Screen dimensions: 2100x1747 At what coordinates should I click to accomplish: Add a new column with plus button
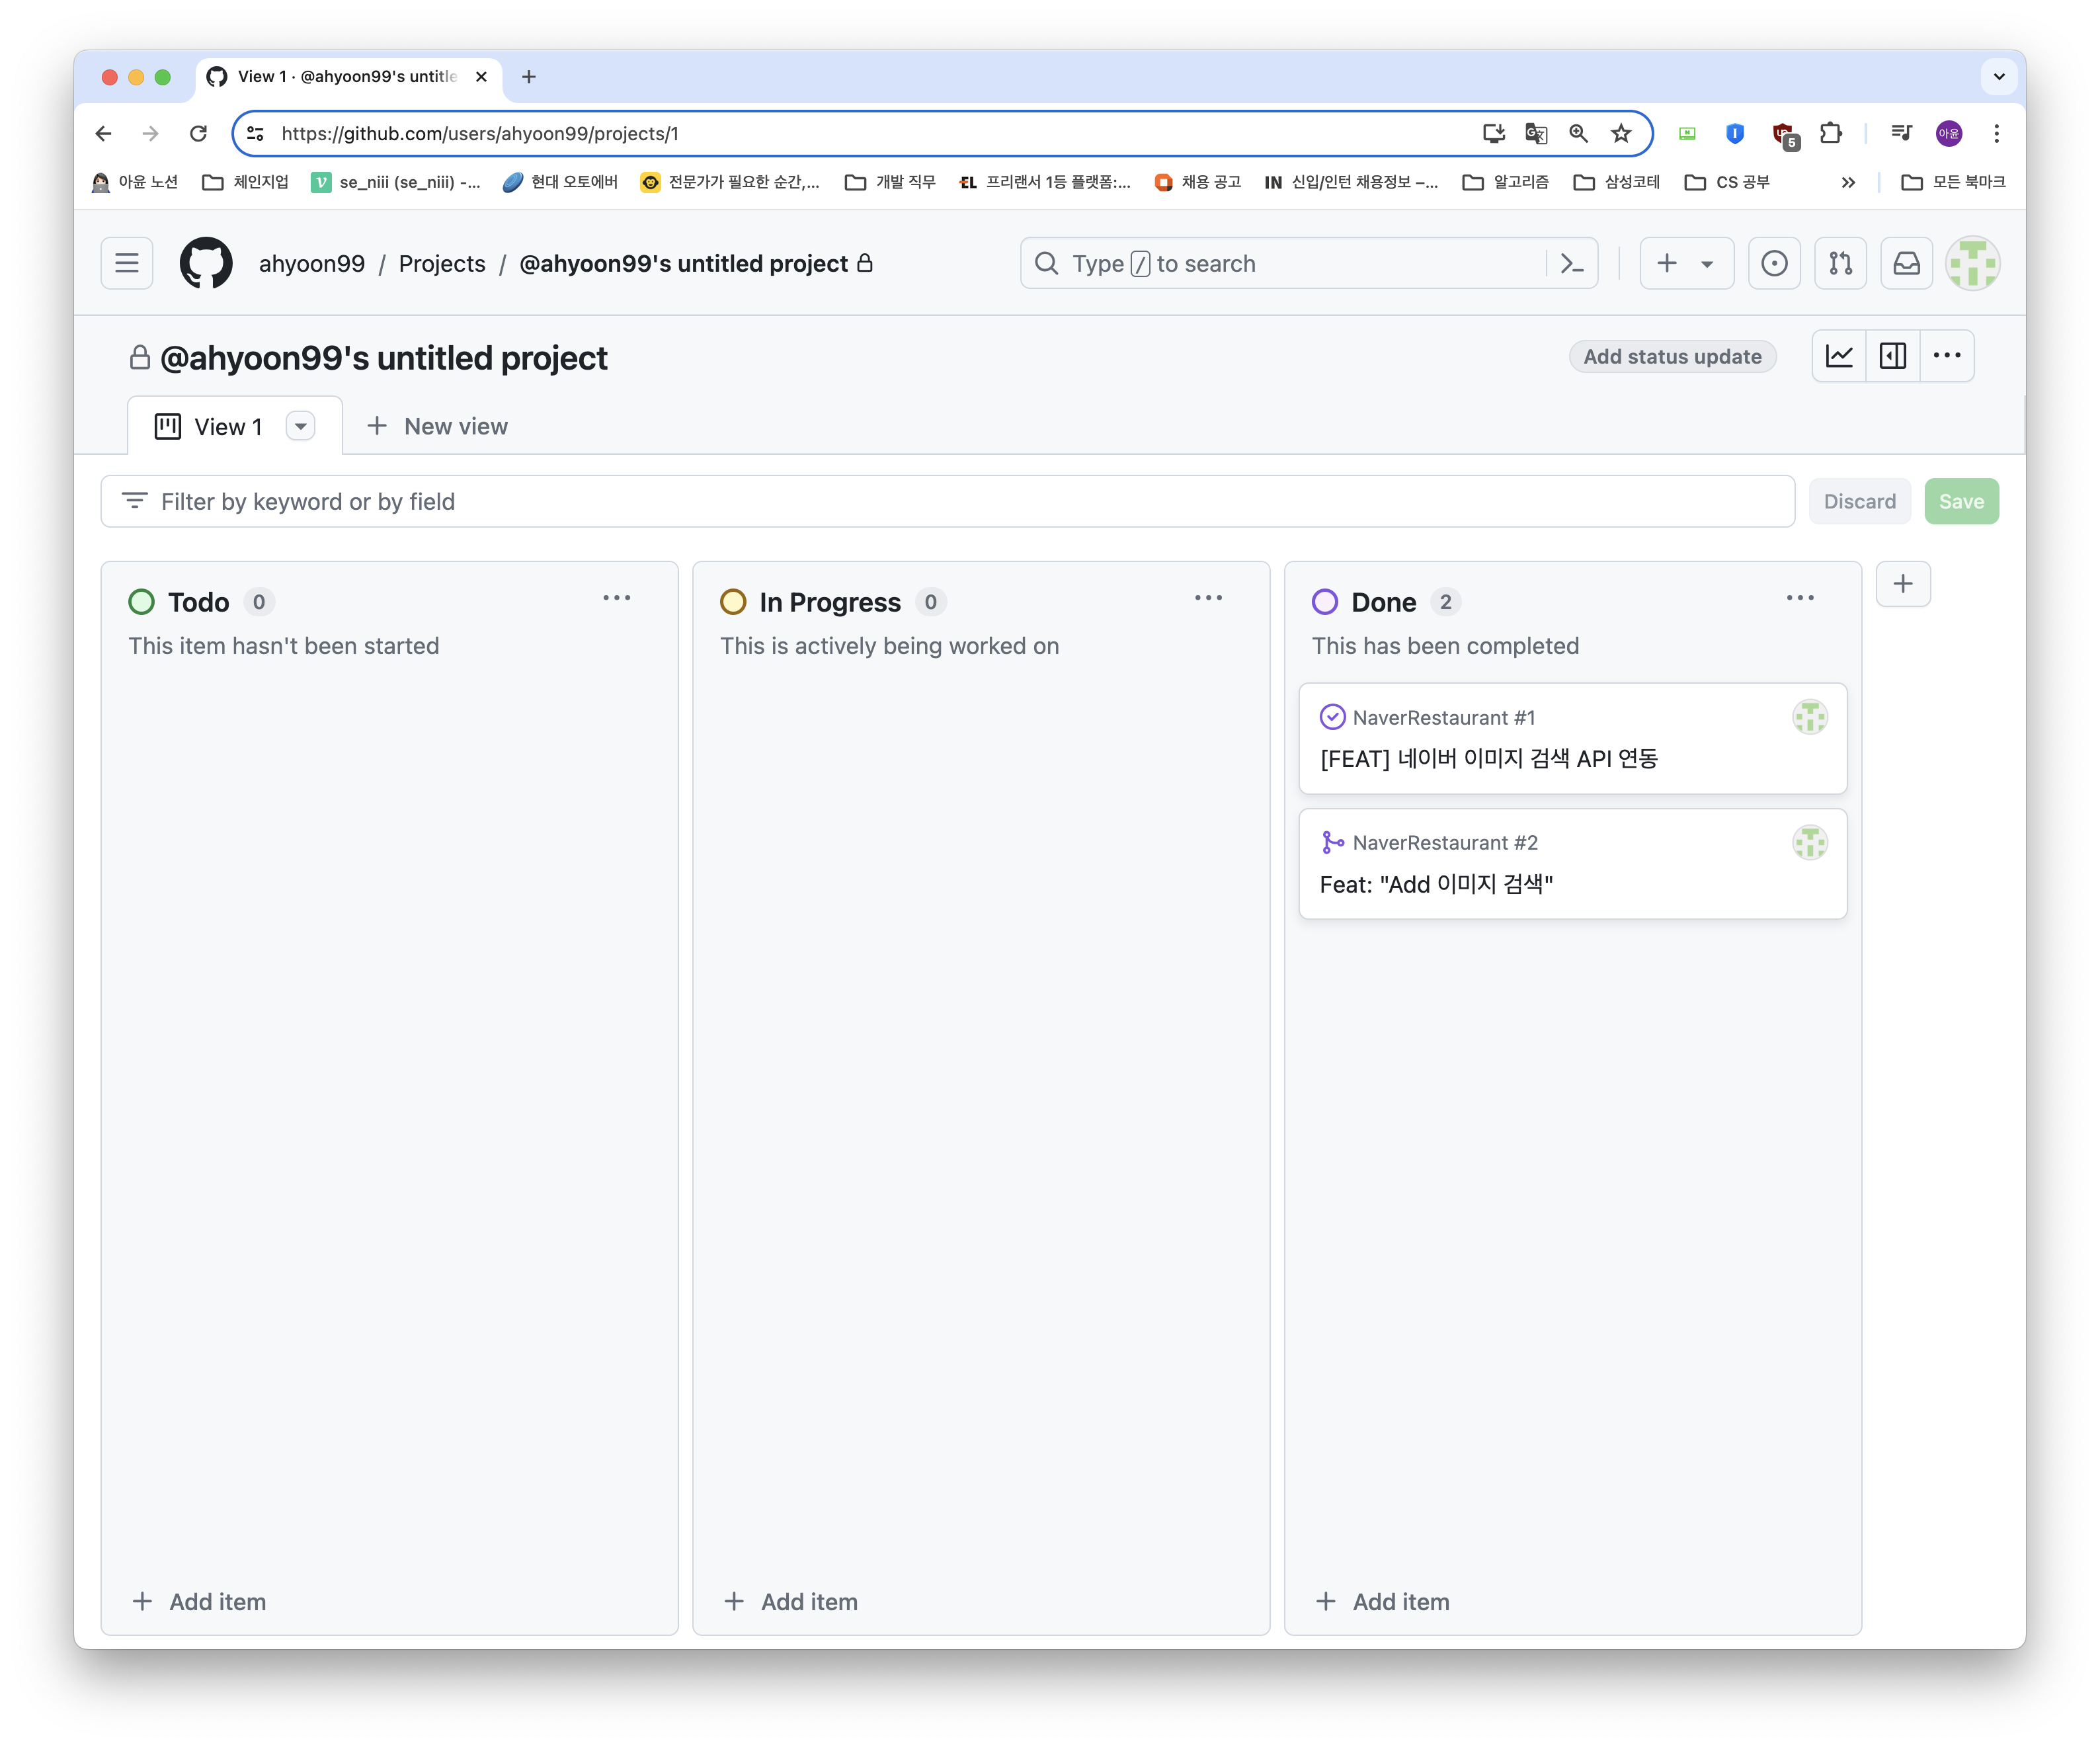click(1902, 584)
